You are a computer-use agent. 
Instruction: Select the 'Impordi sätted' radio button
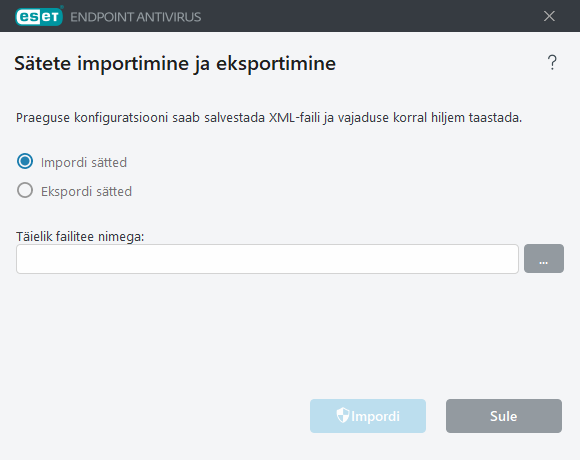click(25, 162)
